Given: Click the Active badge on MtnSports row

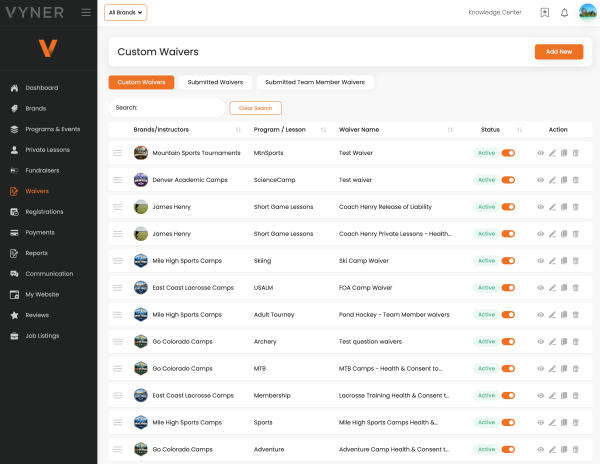Looking at the screenshot, I should click(x=486, y=153).
